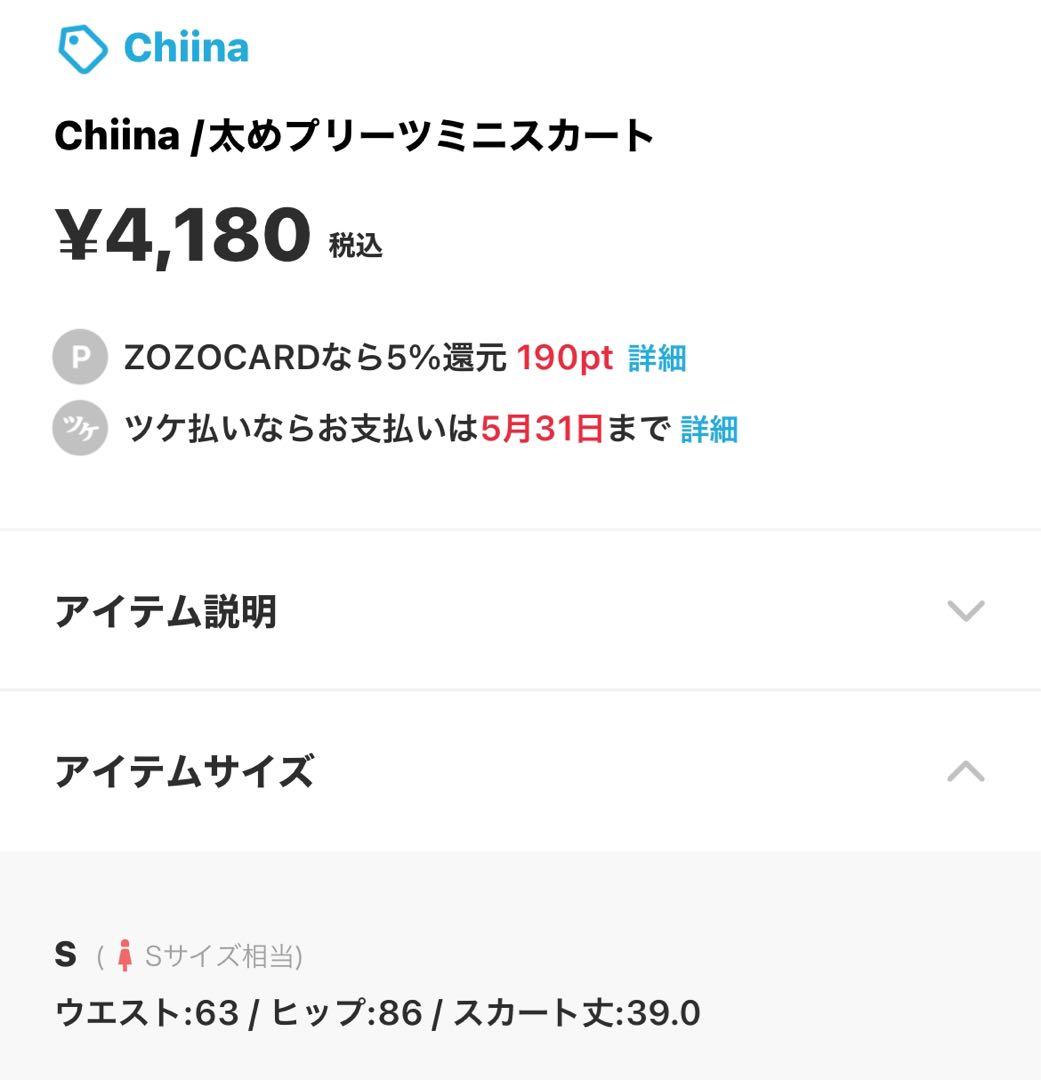Click the 税込 tax-included label
The image size is (1041, 1080).
pos(355,245)
